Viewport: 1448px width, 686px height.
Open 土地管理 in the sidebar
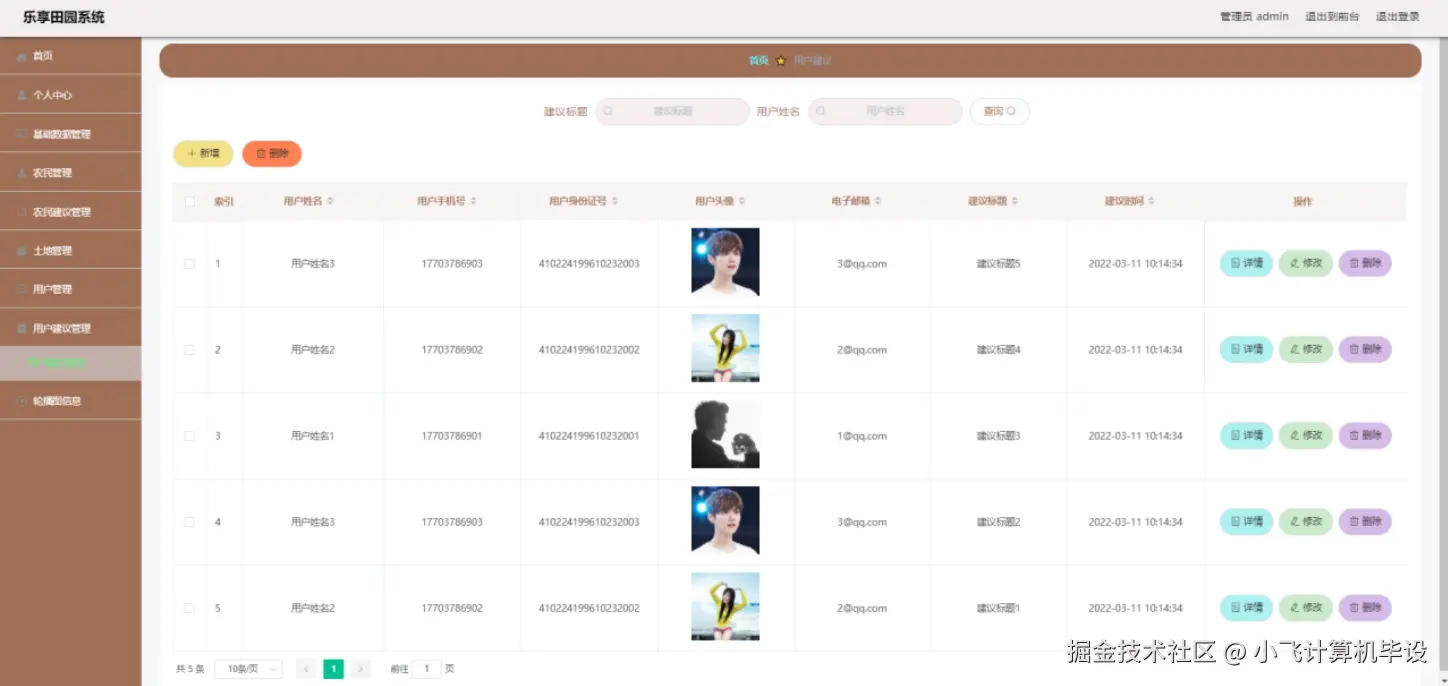tap(70, 251)
